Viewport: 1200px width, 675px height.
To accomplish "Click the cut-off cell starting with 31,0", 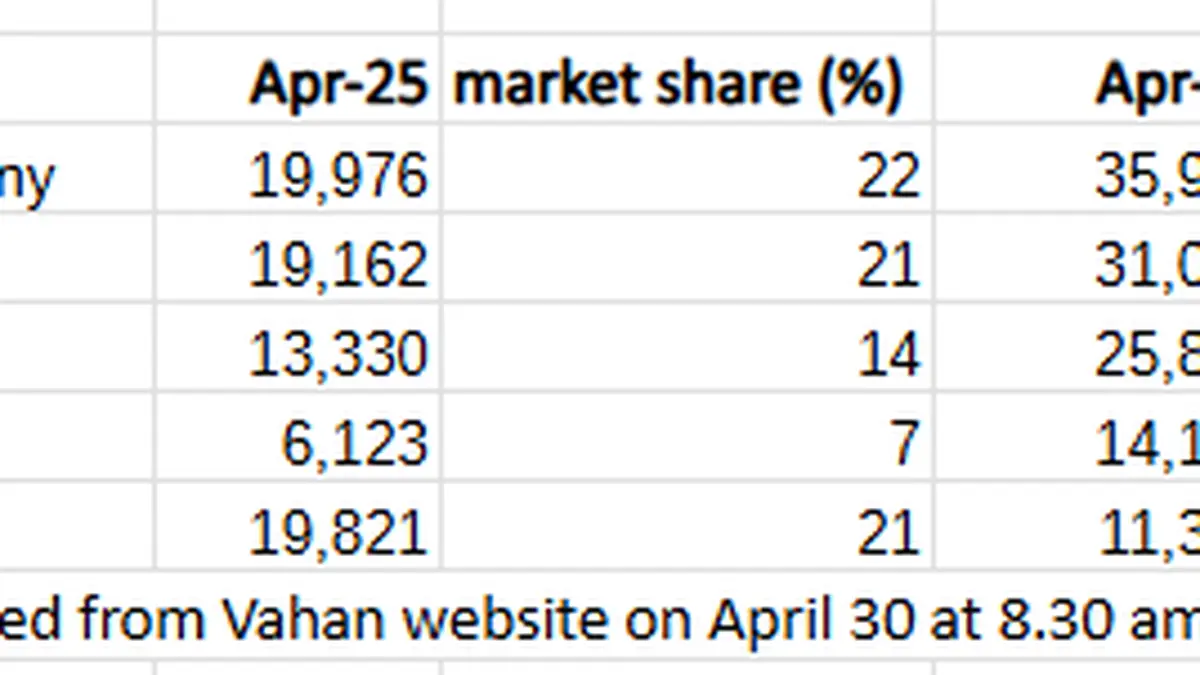I will pyautogui.click(x=1147, y=265).
